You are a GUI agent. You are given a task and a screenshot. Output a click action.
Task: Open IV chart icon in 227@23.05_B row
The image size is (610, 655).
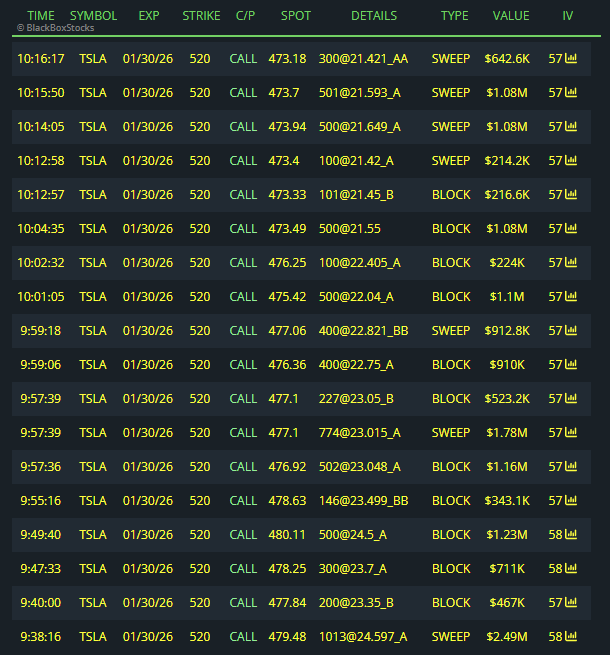[x=571, y=398]
